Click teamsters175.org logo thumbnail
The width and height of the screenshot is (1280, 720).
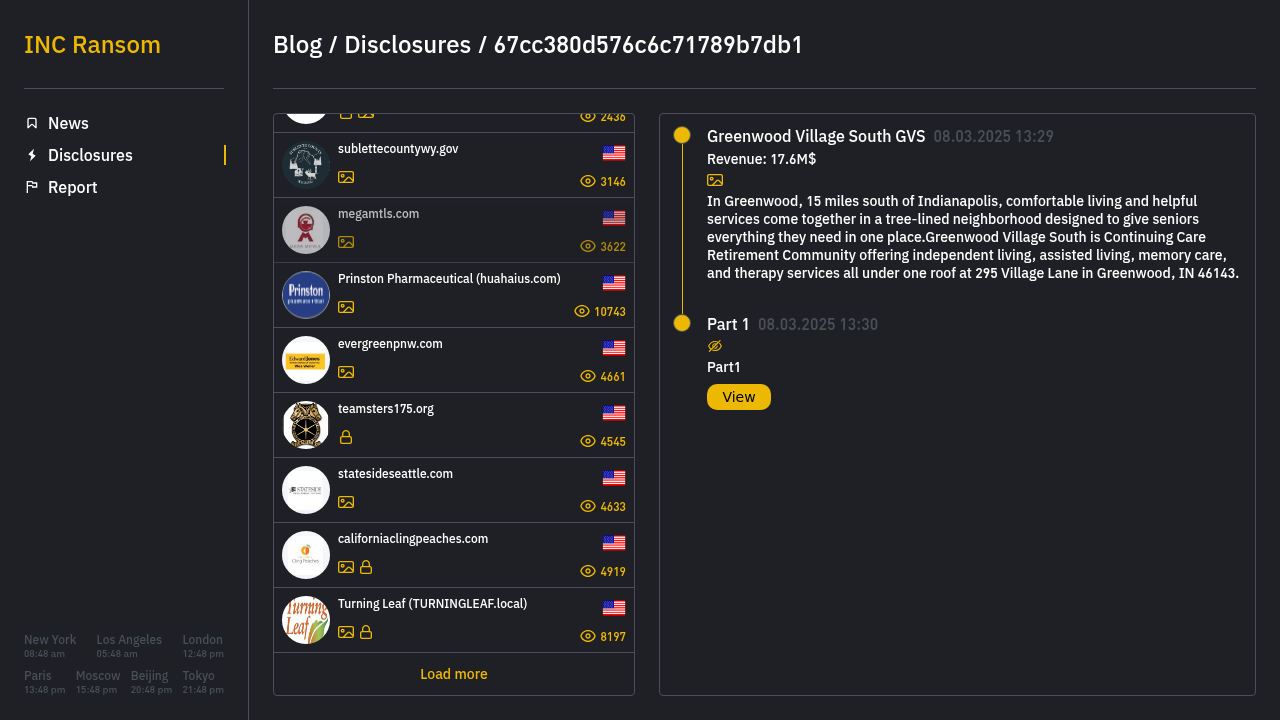pyautogui.click(x=306, y=425)
